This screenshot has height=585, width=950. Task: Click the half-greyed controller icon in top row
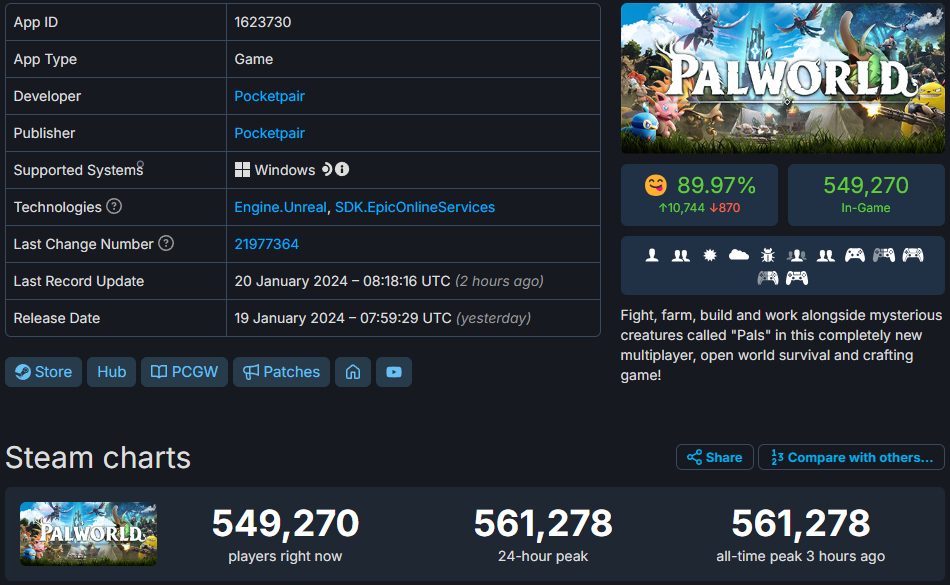[x=884, y=256]
